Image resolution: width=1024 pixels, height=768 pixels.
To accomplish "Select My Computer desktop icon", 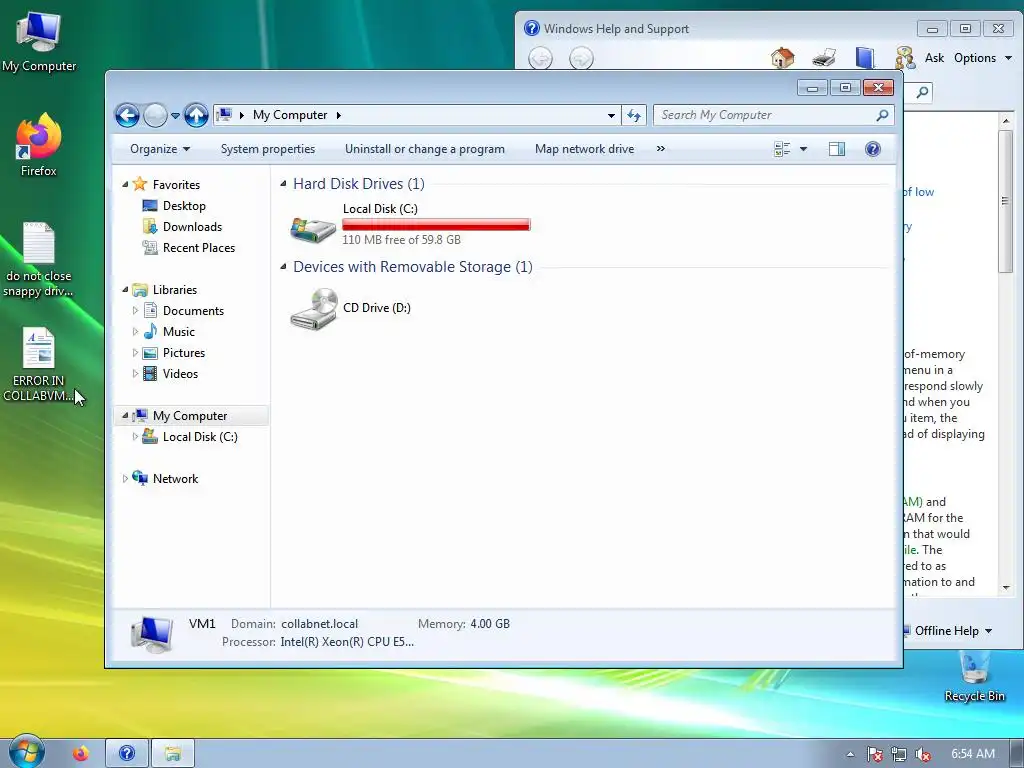I will click(39, 42).
